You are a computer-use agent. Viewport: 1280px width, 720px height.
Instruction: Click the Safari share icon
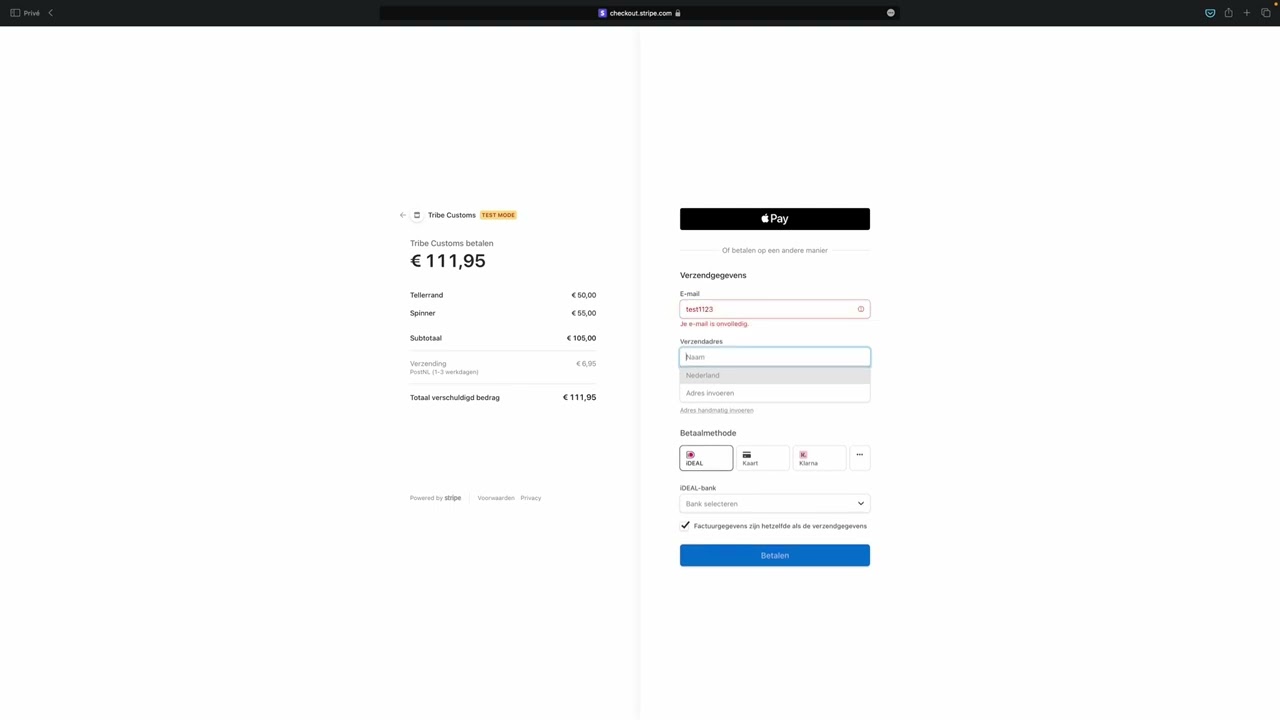(1228, 13)
